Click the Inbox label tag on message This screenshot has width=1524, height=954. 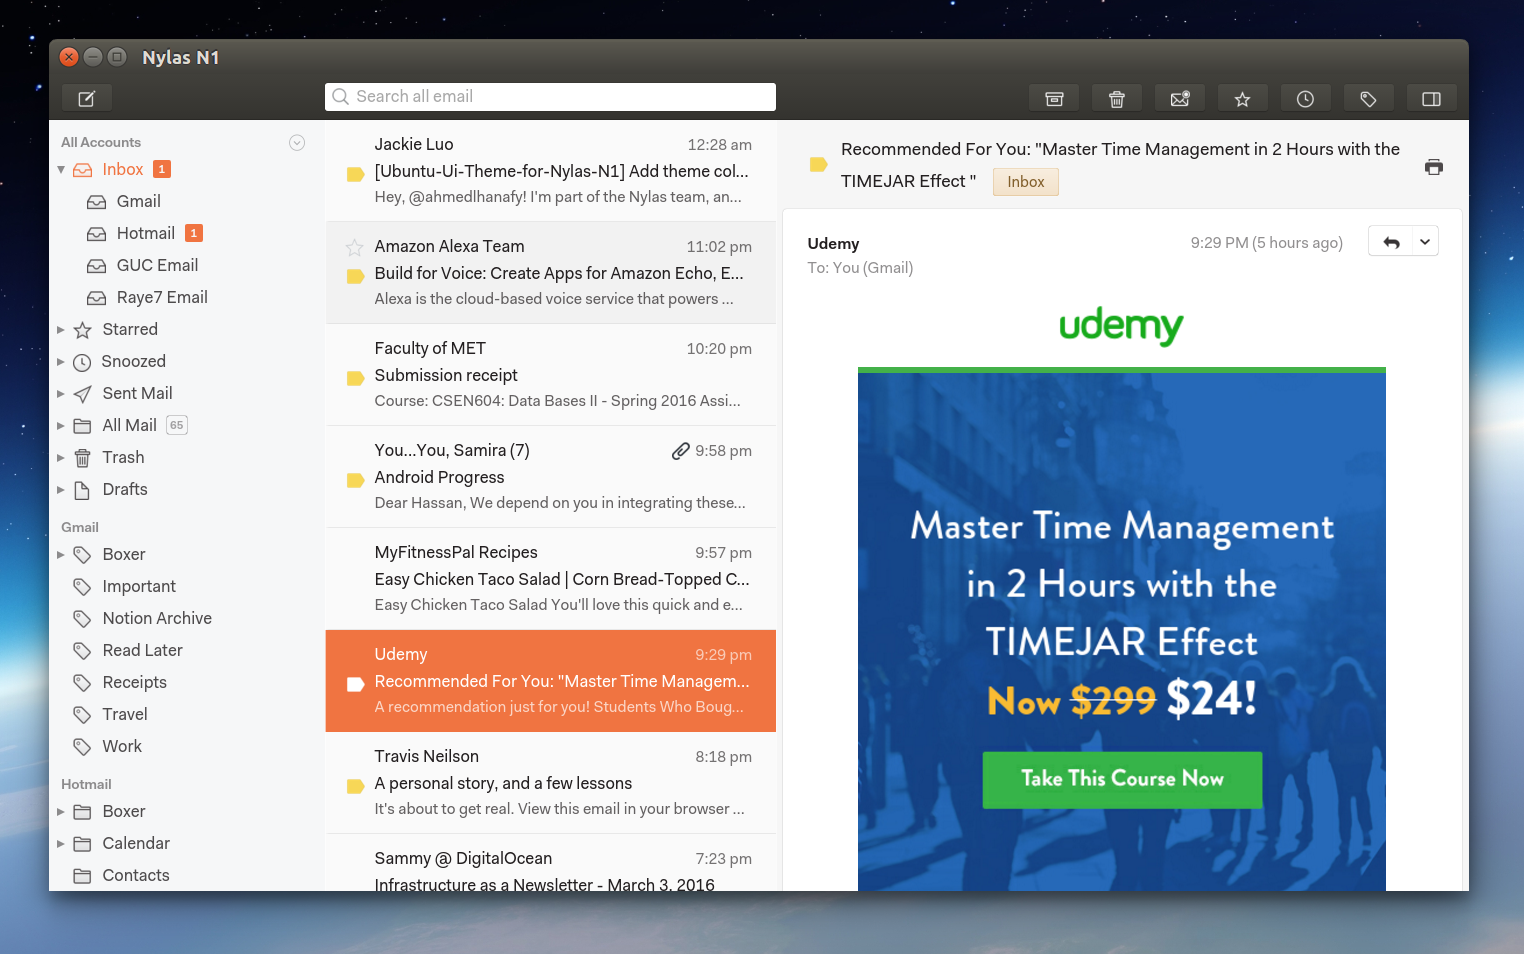1026,182
